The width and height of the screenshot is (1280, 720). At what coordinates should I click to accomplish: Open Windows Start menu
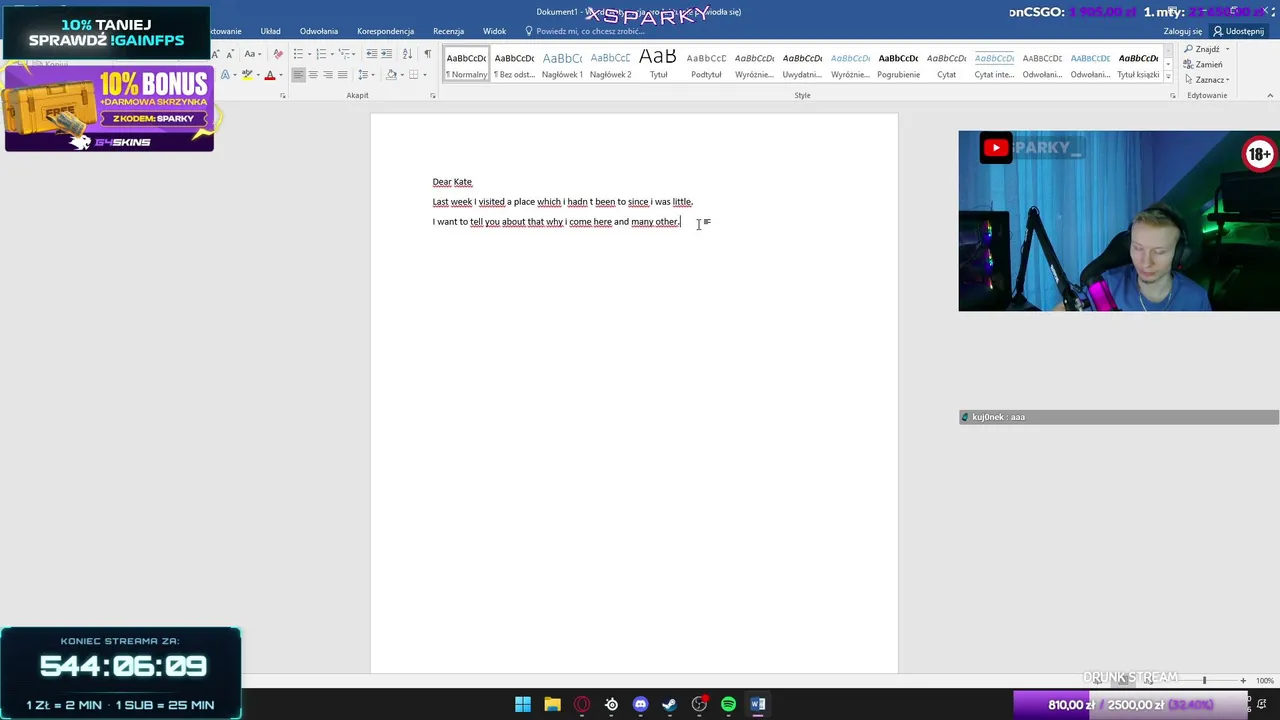point(523,704)
